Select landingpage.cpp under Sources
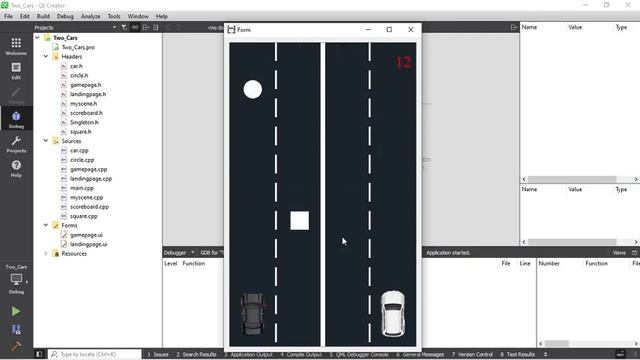 click(91, 178)
